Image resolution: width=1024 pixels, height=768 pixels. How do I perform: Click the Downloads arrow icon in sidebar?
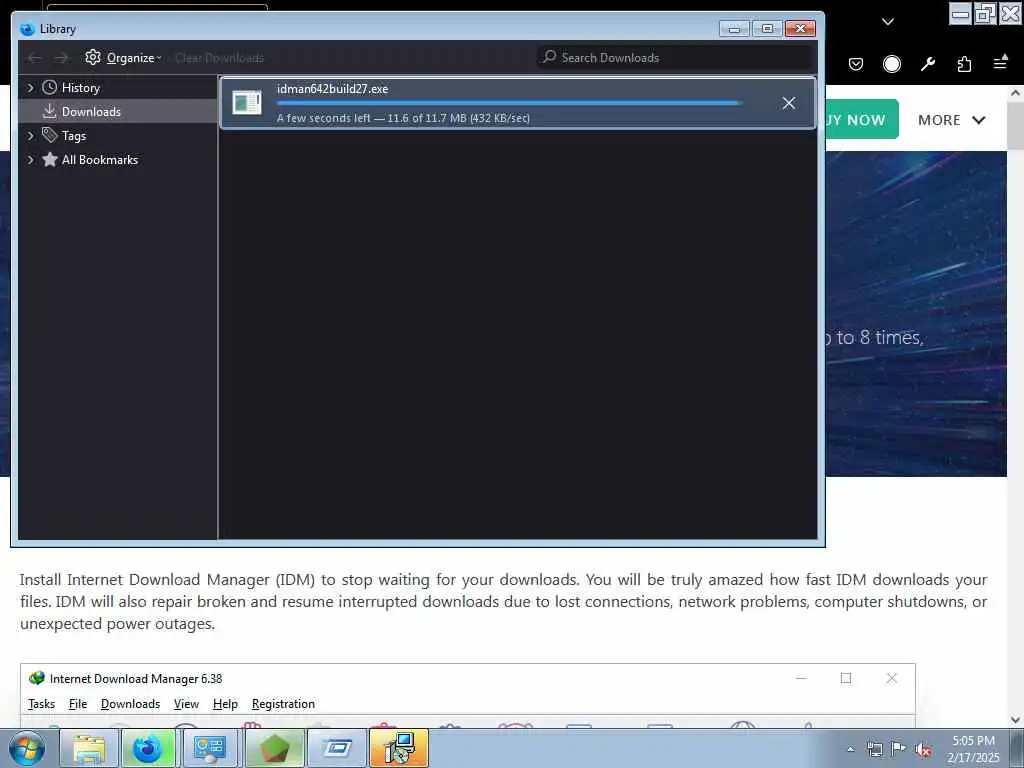49,111
